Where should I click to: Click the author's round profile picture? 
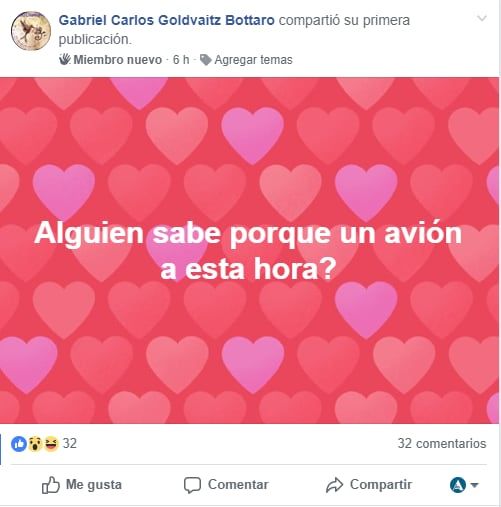tap(31, 31)
